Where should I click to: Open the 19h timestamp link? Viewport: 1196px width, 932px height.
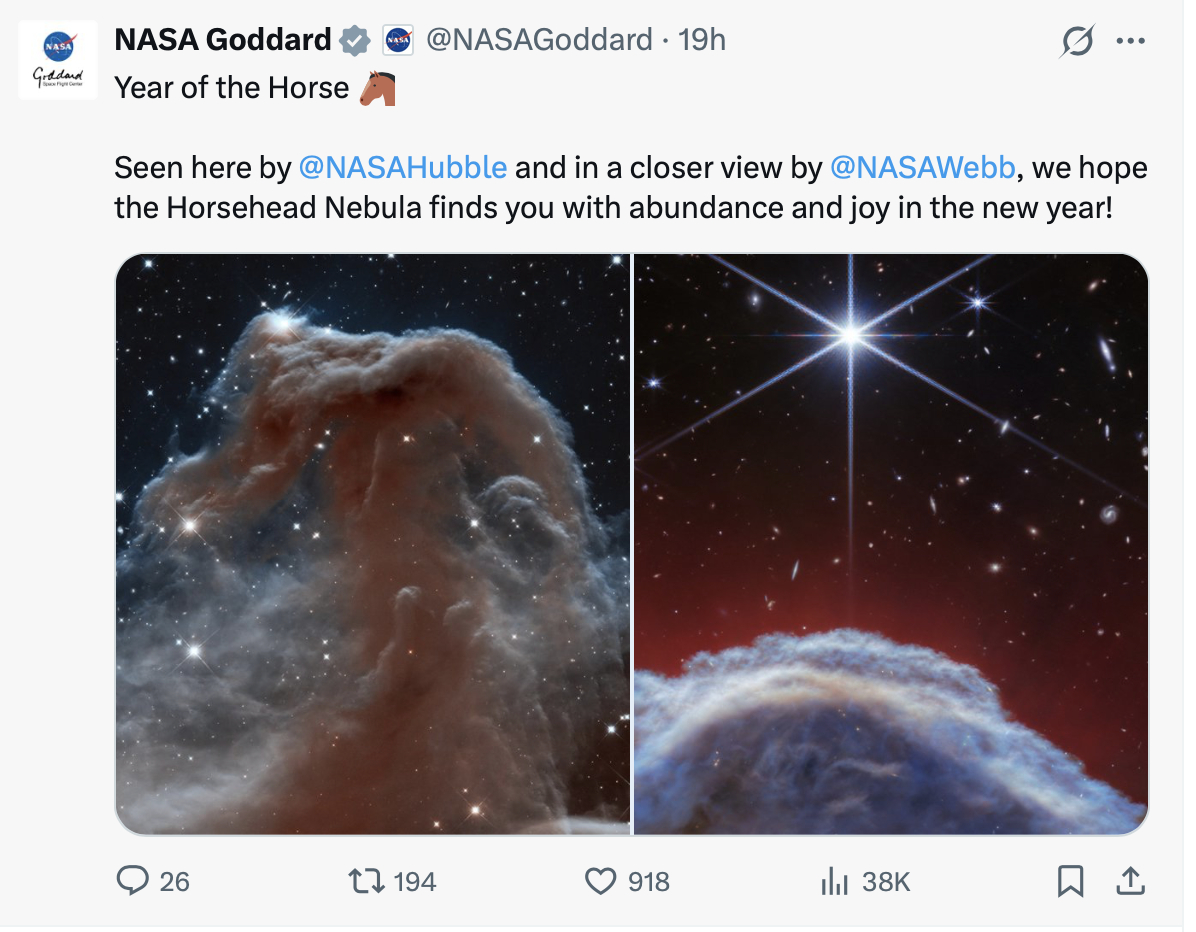click(702, 40)
